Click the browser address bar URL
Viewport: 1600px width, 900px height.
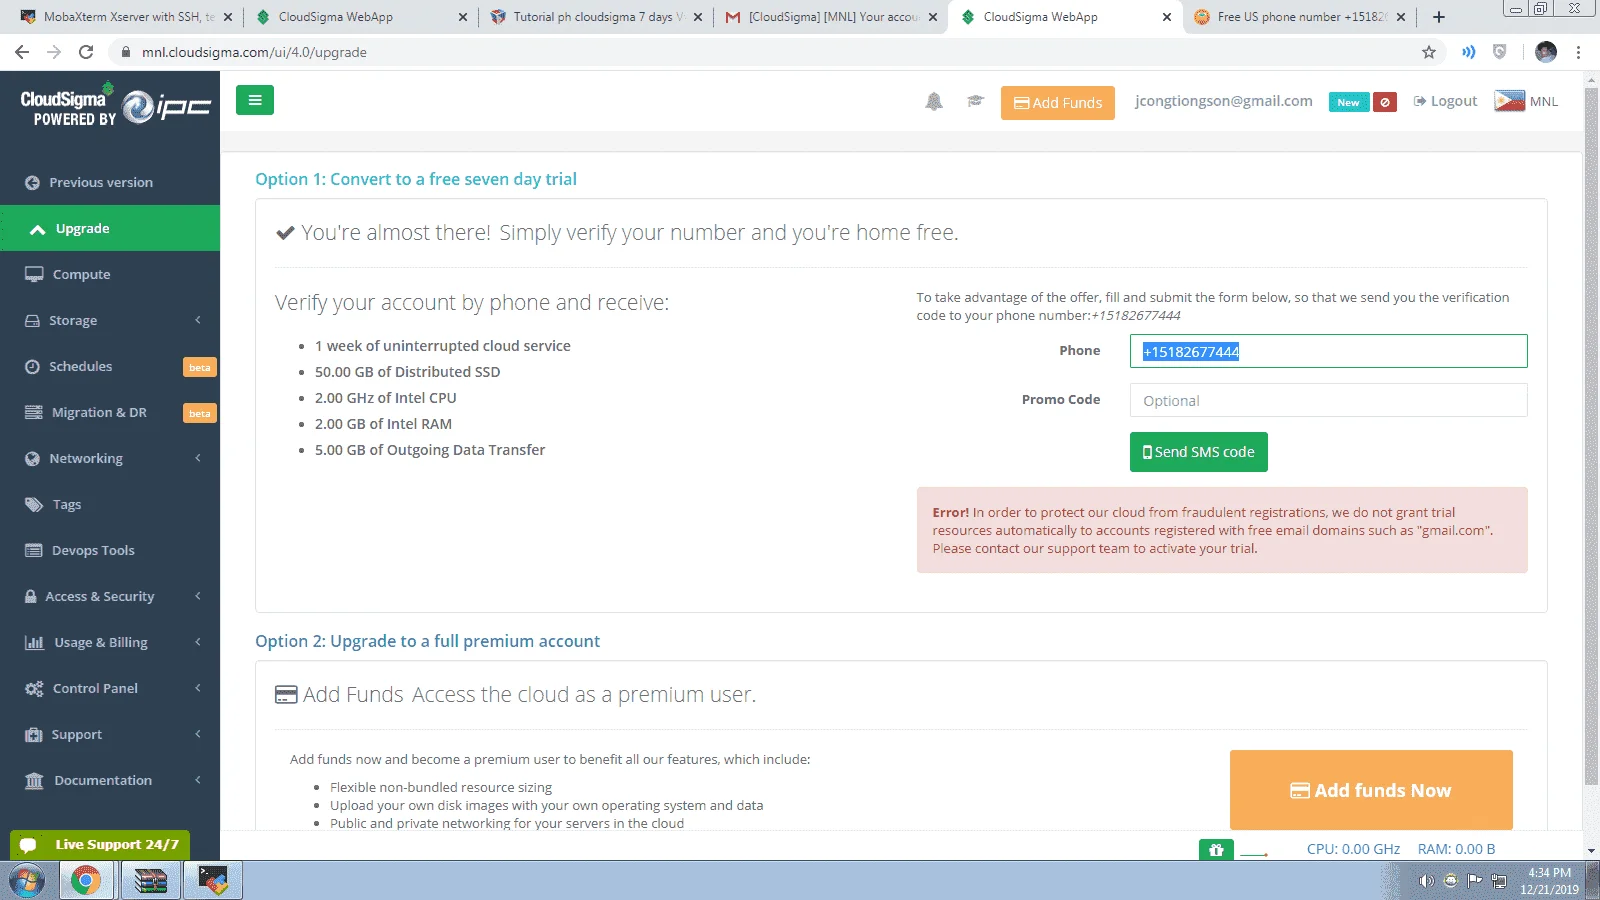(x=254, y=52)
